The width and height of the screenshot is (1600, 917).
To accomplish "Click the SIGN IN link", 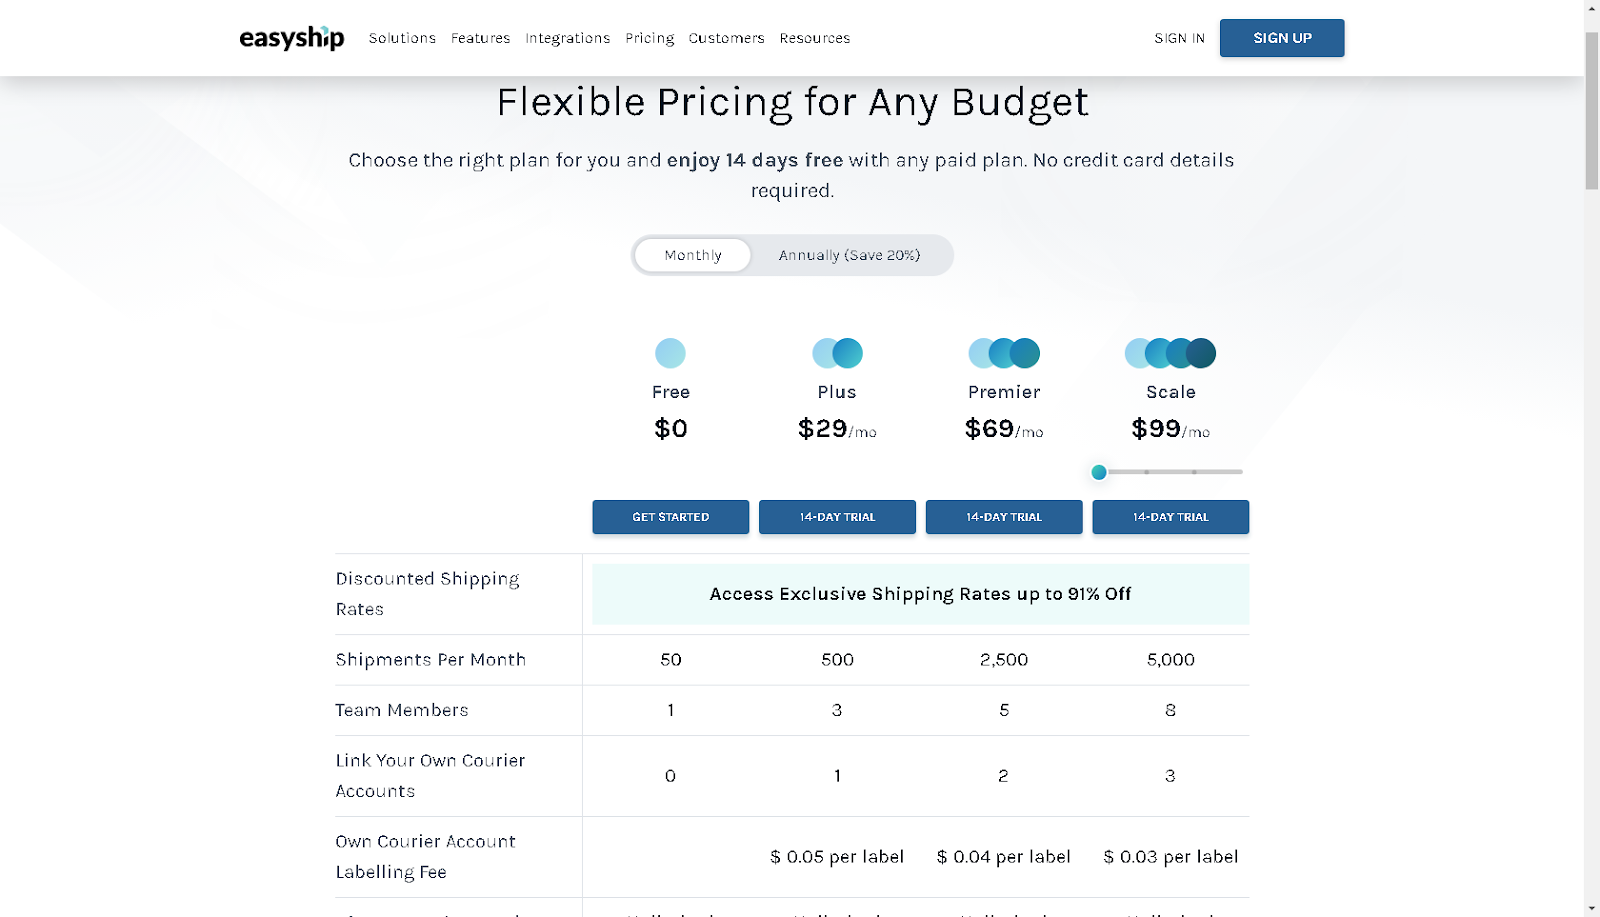I will 1179,38.
